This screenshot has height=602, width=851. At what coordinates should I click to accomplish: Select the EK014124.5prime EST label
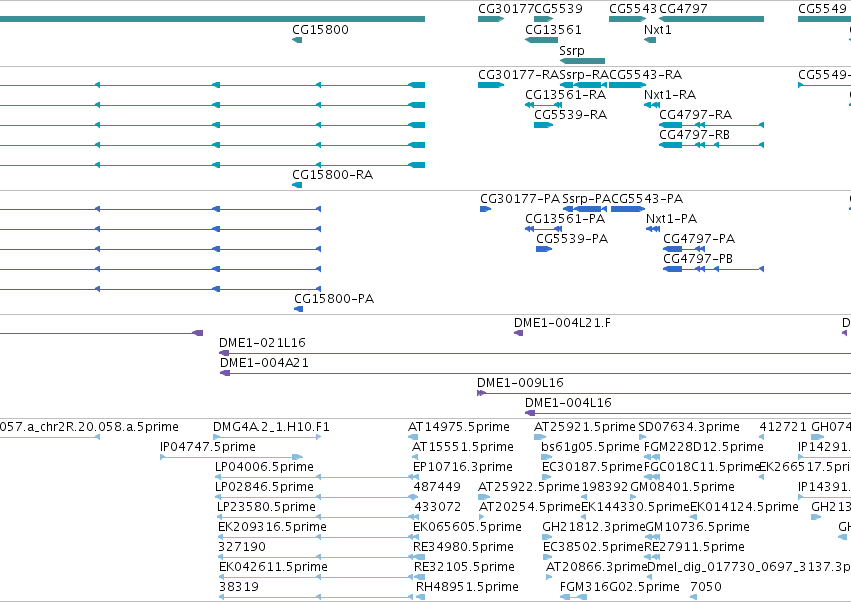pos(744,508)
